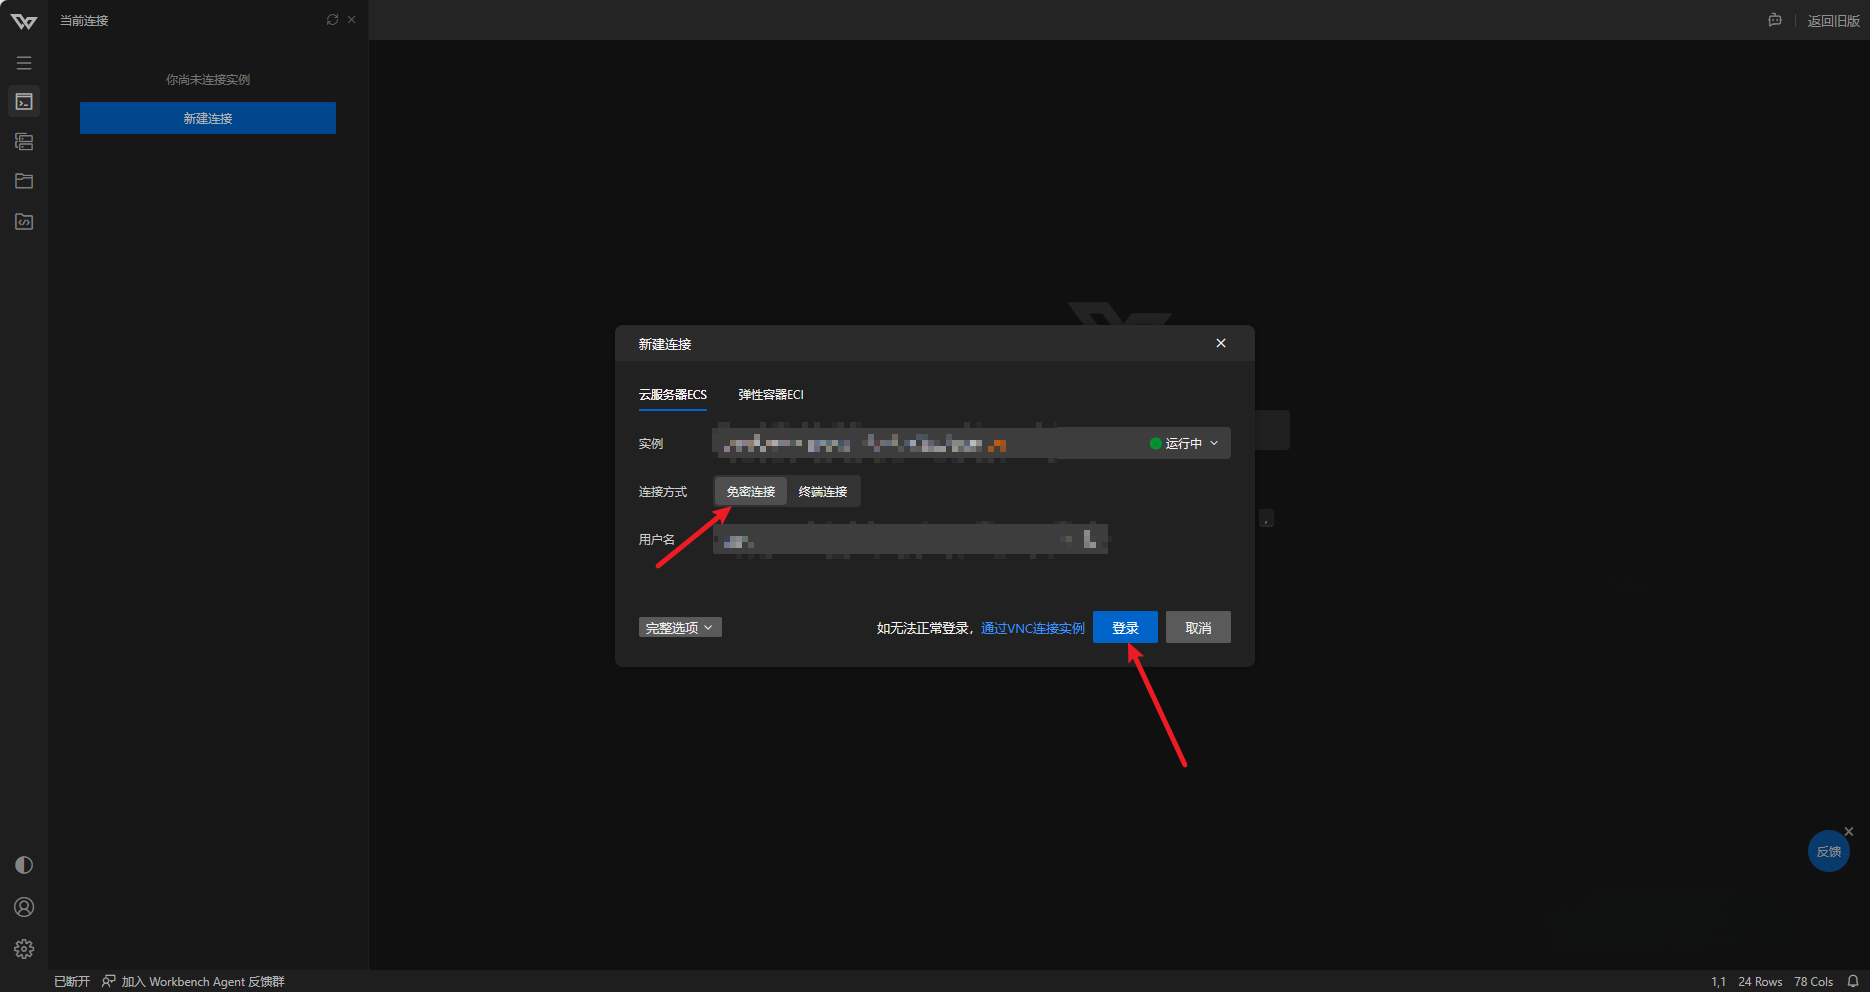Switch to the 云服务器ECS tab
The width and height of the screenshot is (1870, 992).
pyautogui.click(x=673, y=395)
